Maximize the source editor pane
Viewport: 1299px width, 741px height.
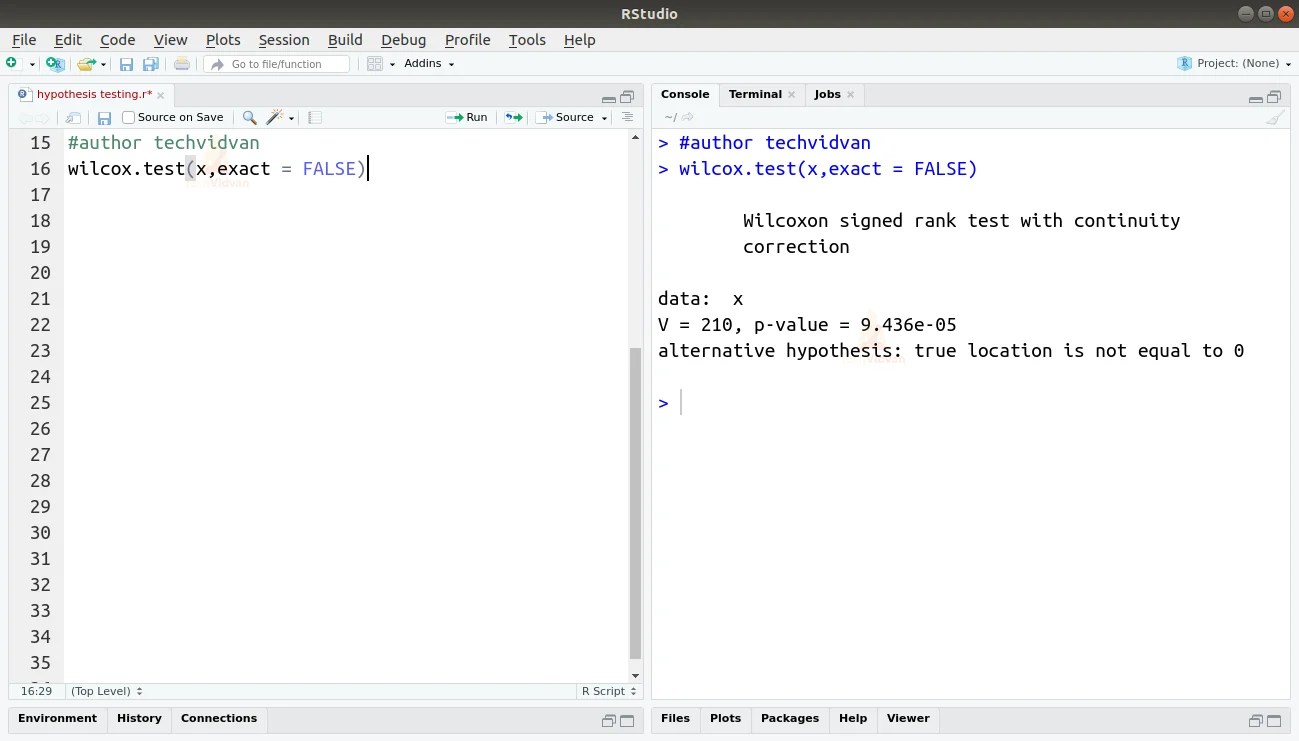click(627, 97)
